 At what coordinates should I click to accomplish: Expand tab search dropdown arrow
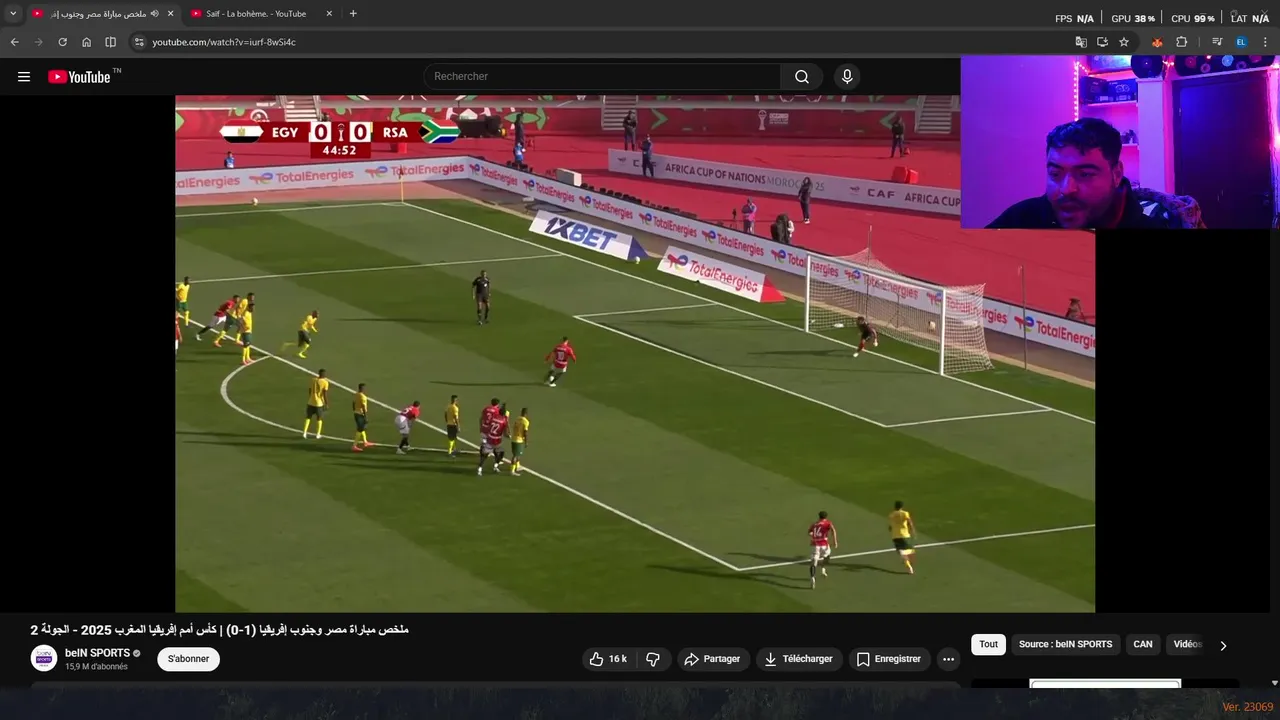13,14
